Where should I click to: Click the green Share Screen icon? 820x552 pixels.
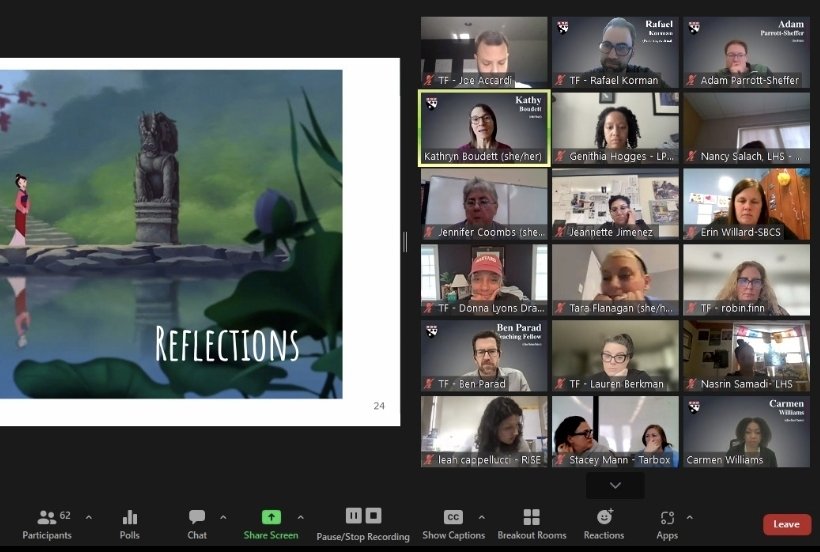[271, 517]
